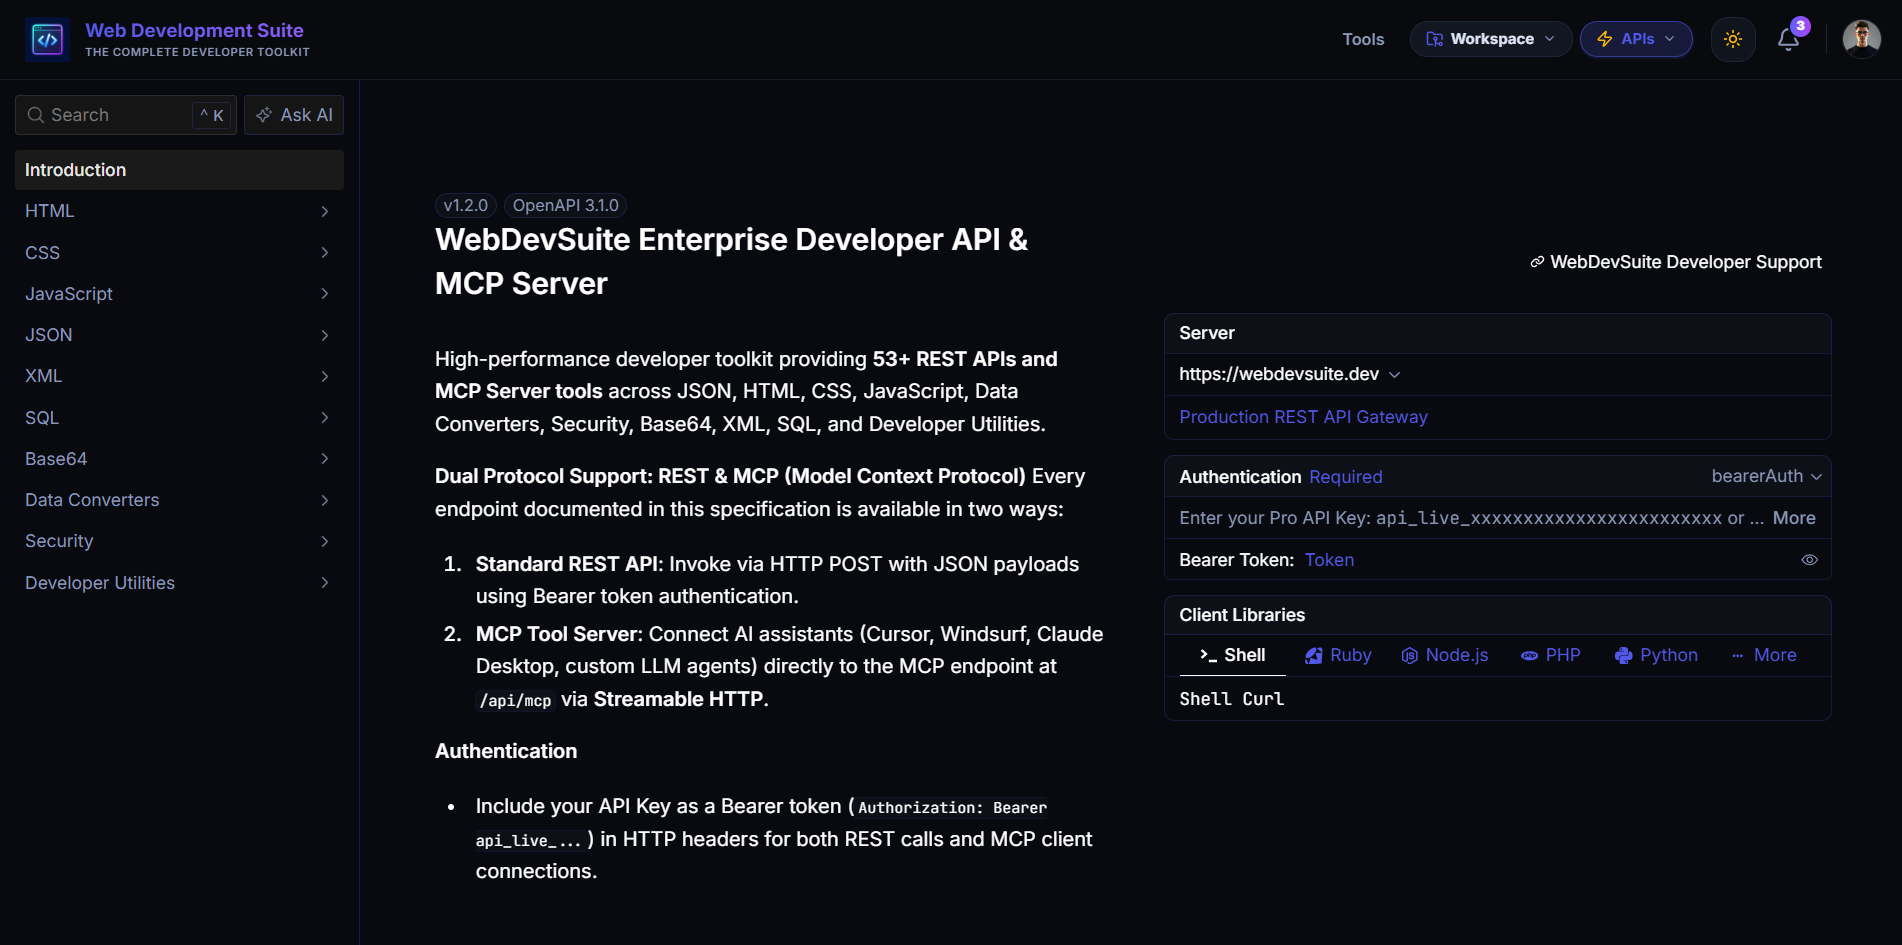This screenshot has width=1902, height=945.
Task: Expand the Base64 sidebar section
Action: (179, 459)
